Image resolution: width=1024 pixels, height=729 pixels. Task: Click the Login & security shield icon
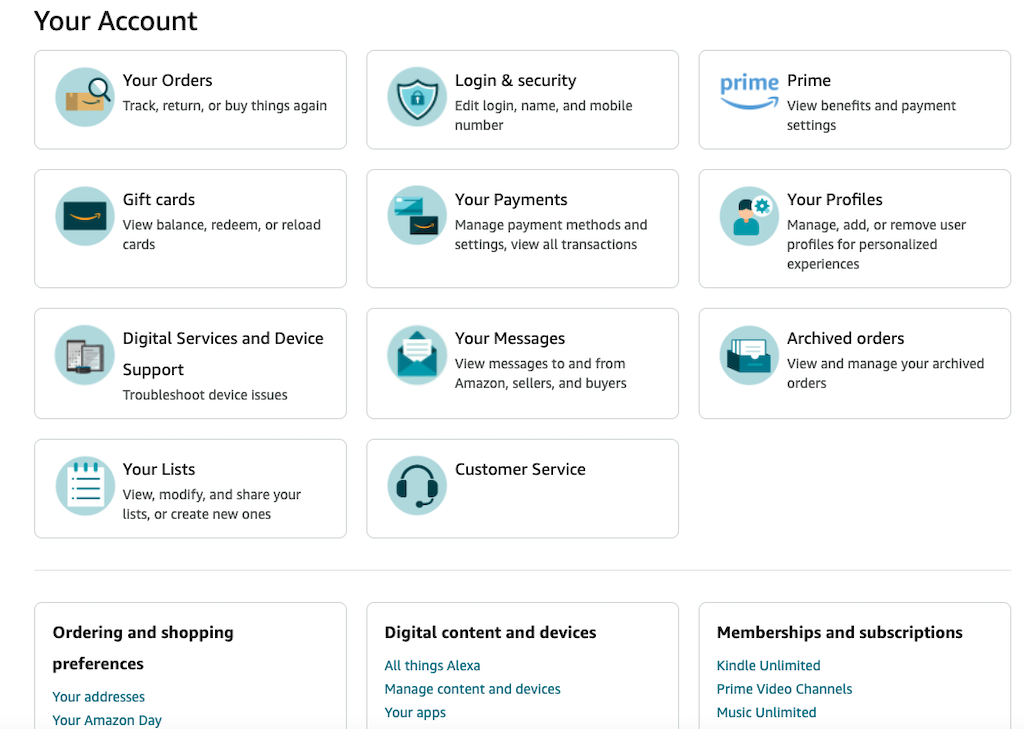pyautogui.click(x=417, y=97)
